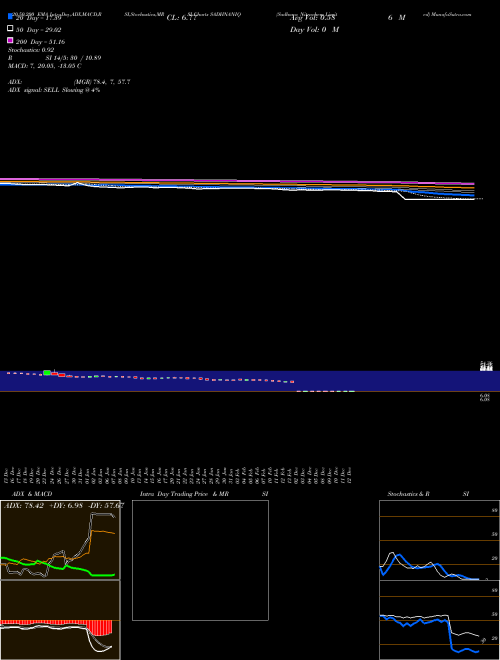Open the empty Intra Day Trading chart box

(x=200, y=560)
